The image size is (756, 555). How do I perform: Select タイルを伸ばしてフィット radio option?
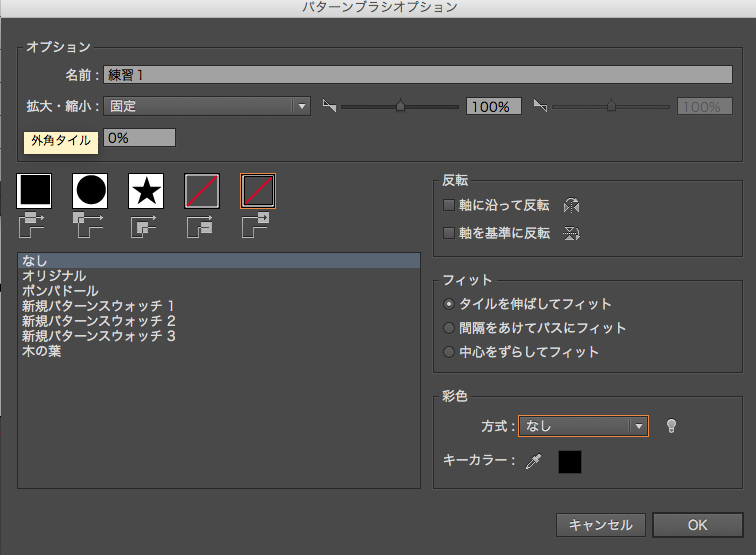(x=449, y=304)
